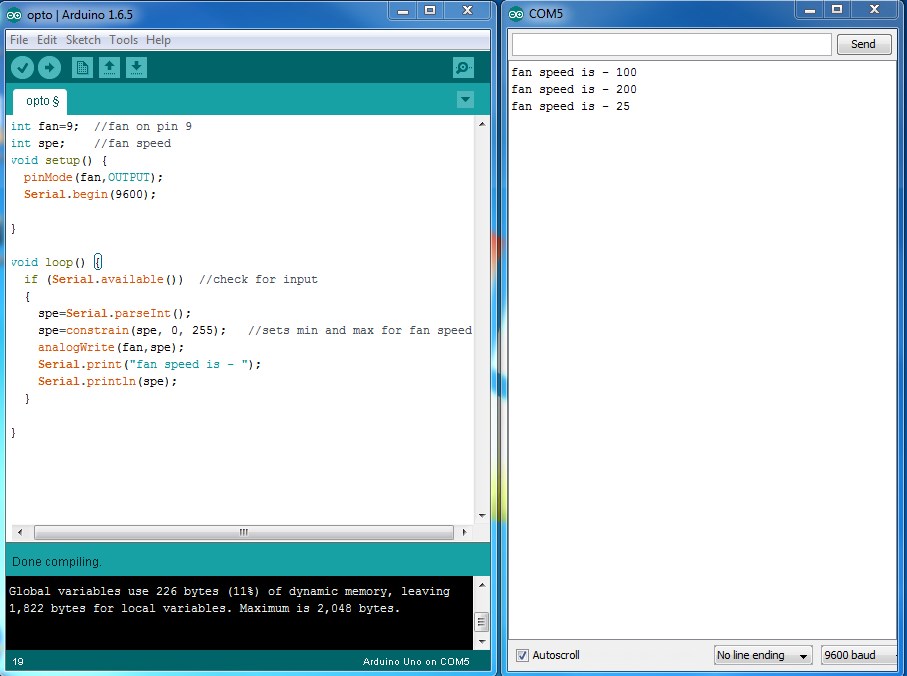Maximize the opto Arduino window
This screenshot has width=907, height=676.
tap(430, 10)
